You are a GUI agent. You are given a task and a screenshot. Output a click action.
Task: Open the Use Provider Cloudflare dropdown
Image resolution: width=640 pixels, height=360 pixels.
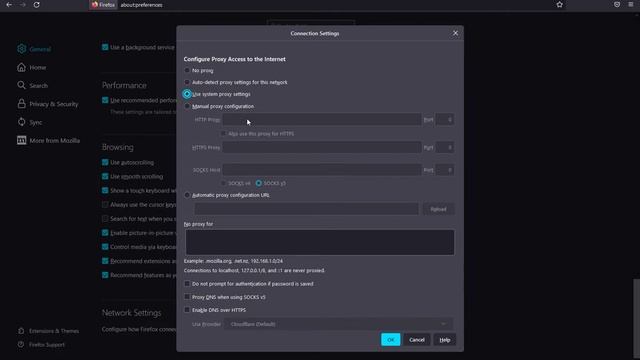[x=338, y=324]
